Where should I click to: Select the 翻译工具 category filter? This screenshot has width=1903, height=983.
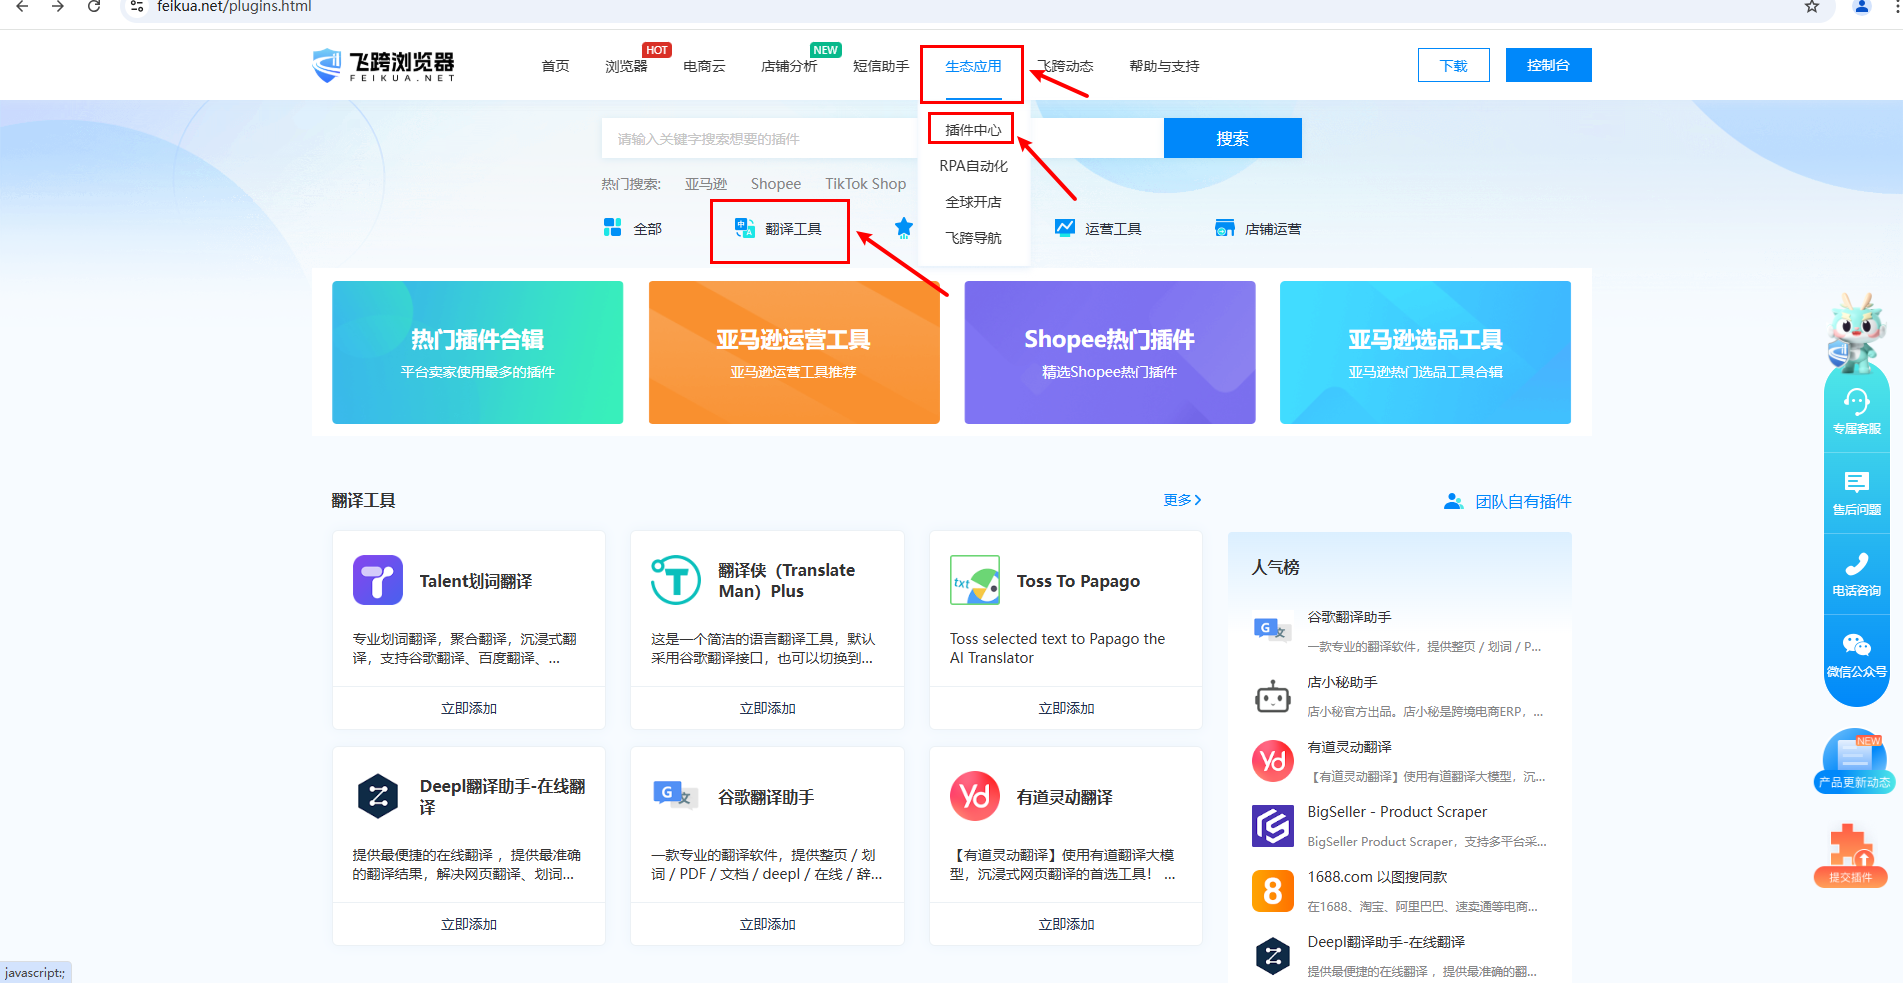pos(780,229)
